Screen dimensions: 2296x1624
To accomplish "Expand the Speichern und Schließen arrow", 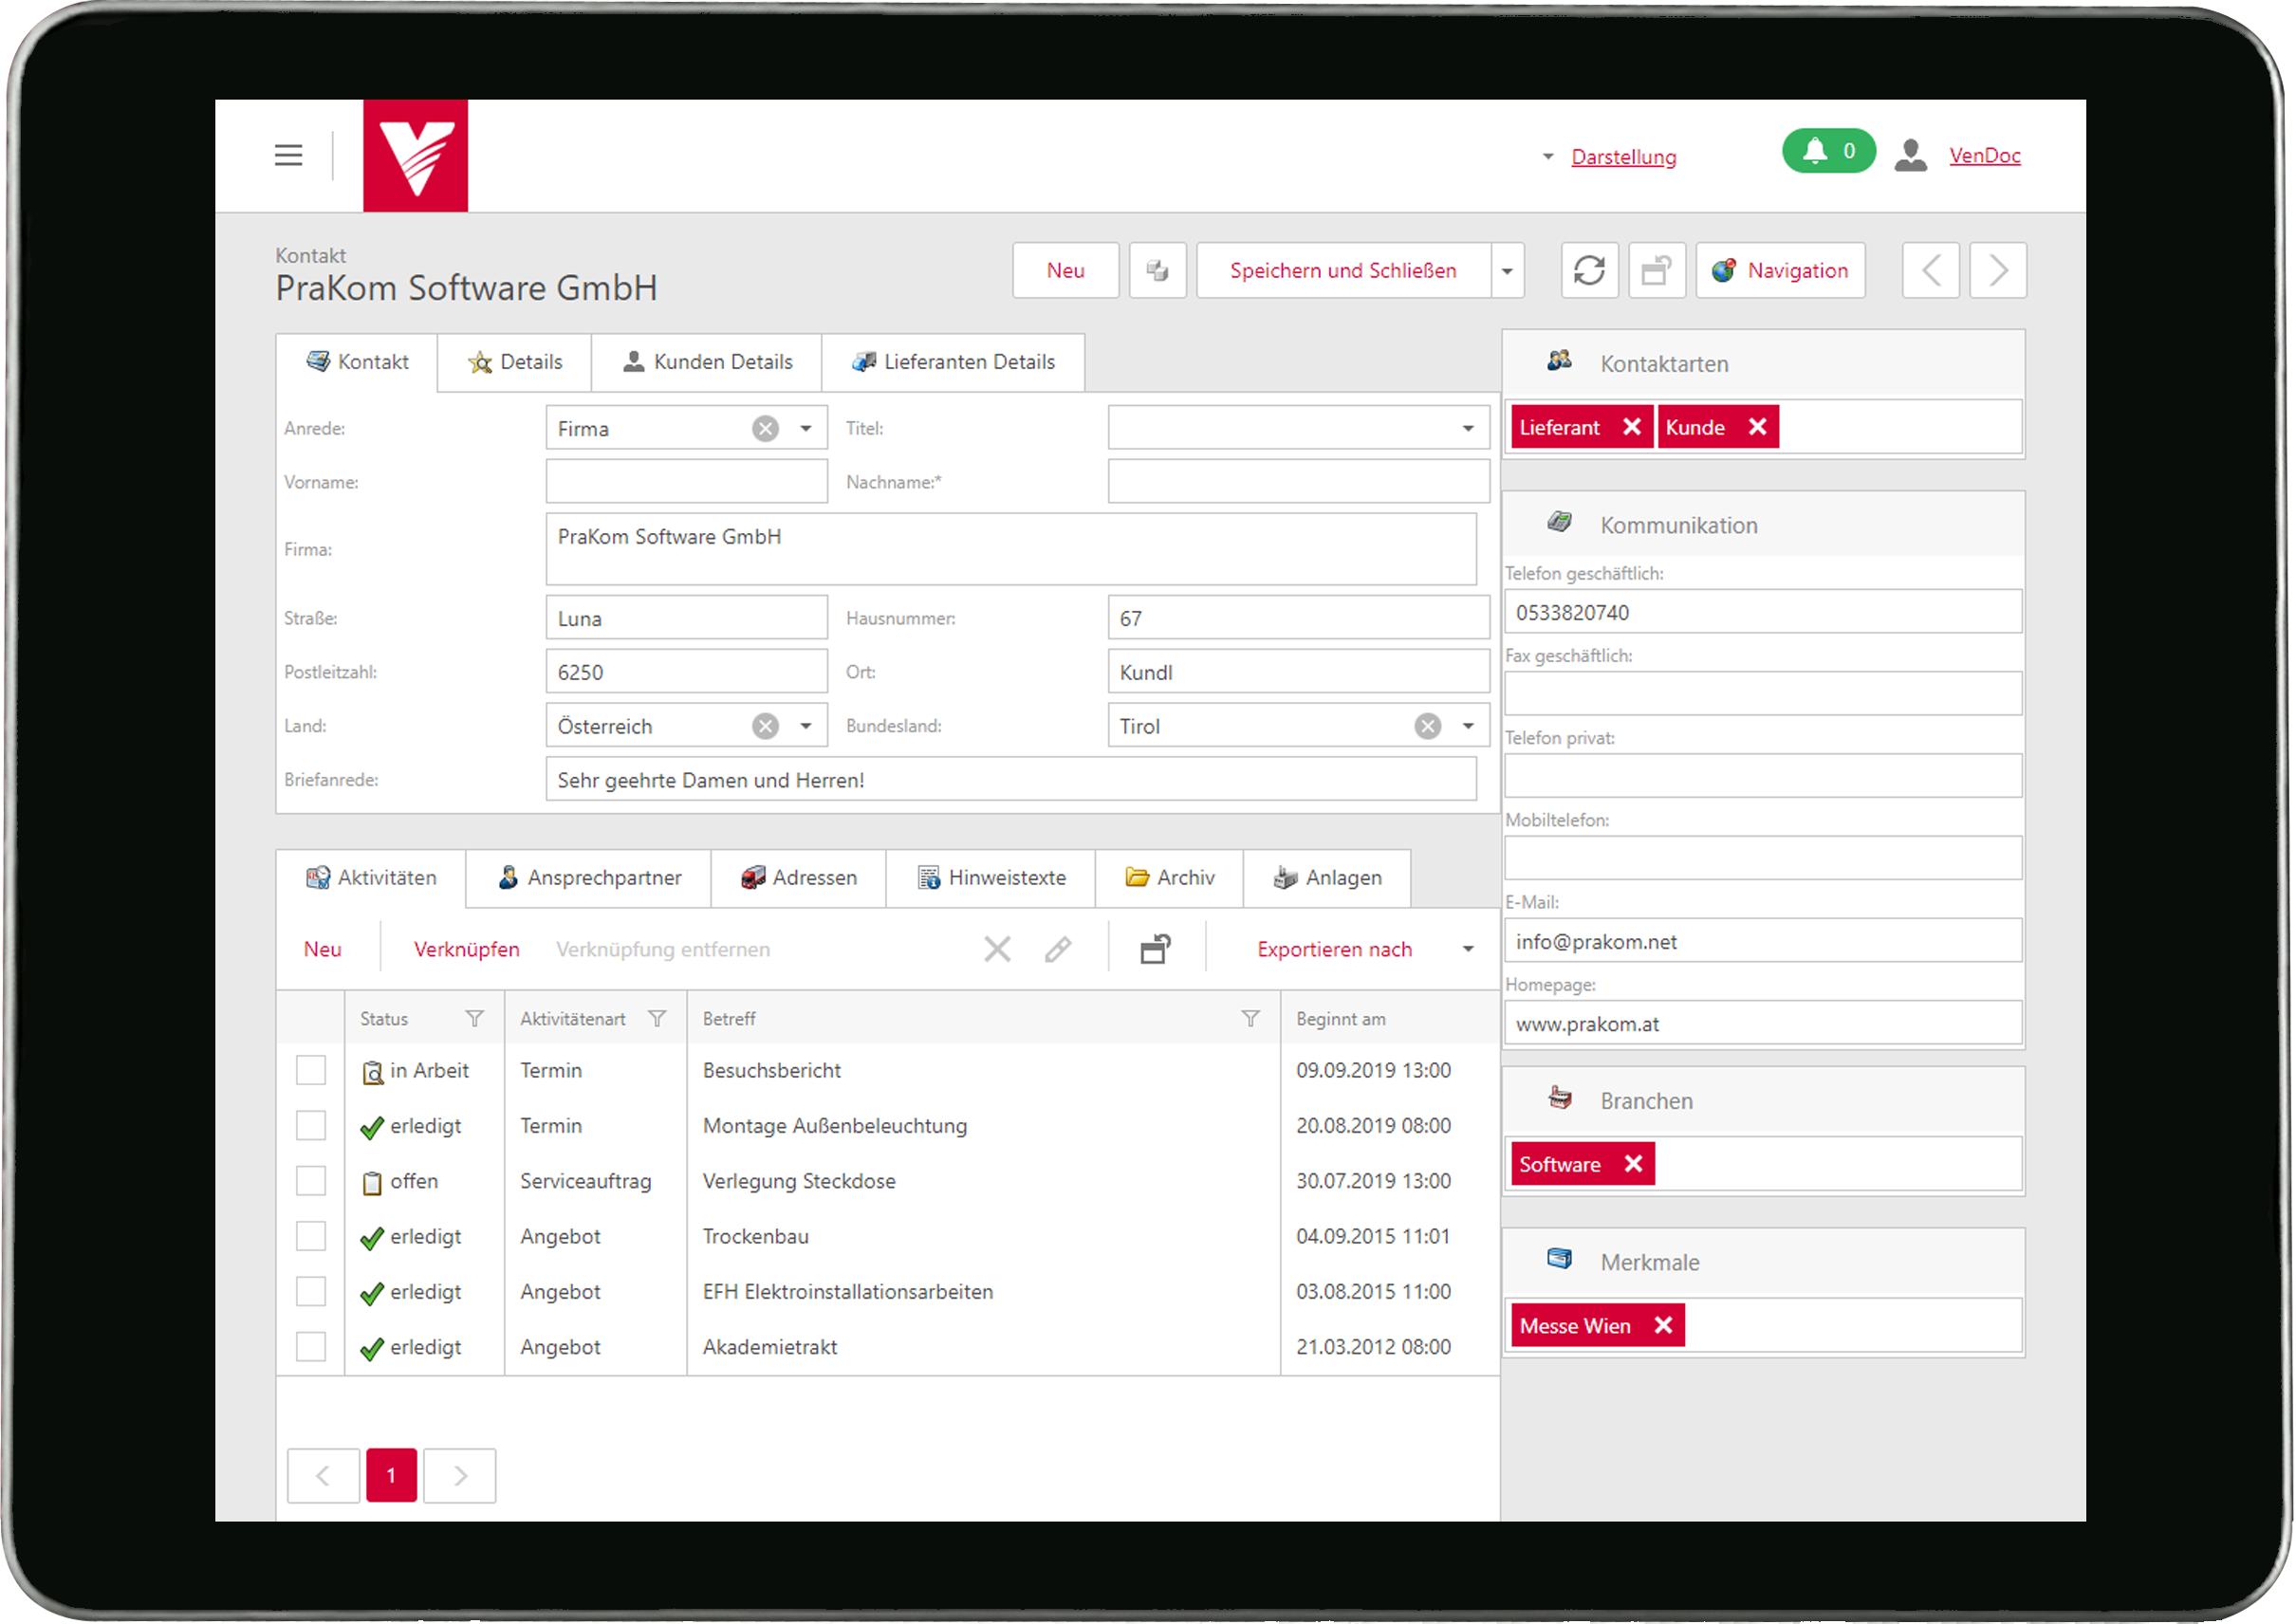I will click(1506, 271).
